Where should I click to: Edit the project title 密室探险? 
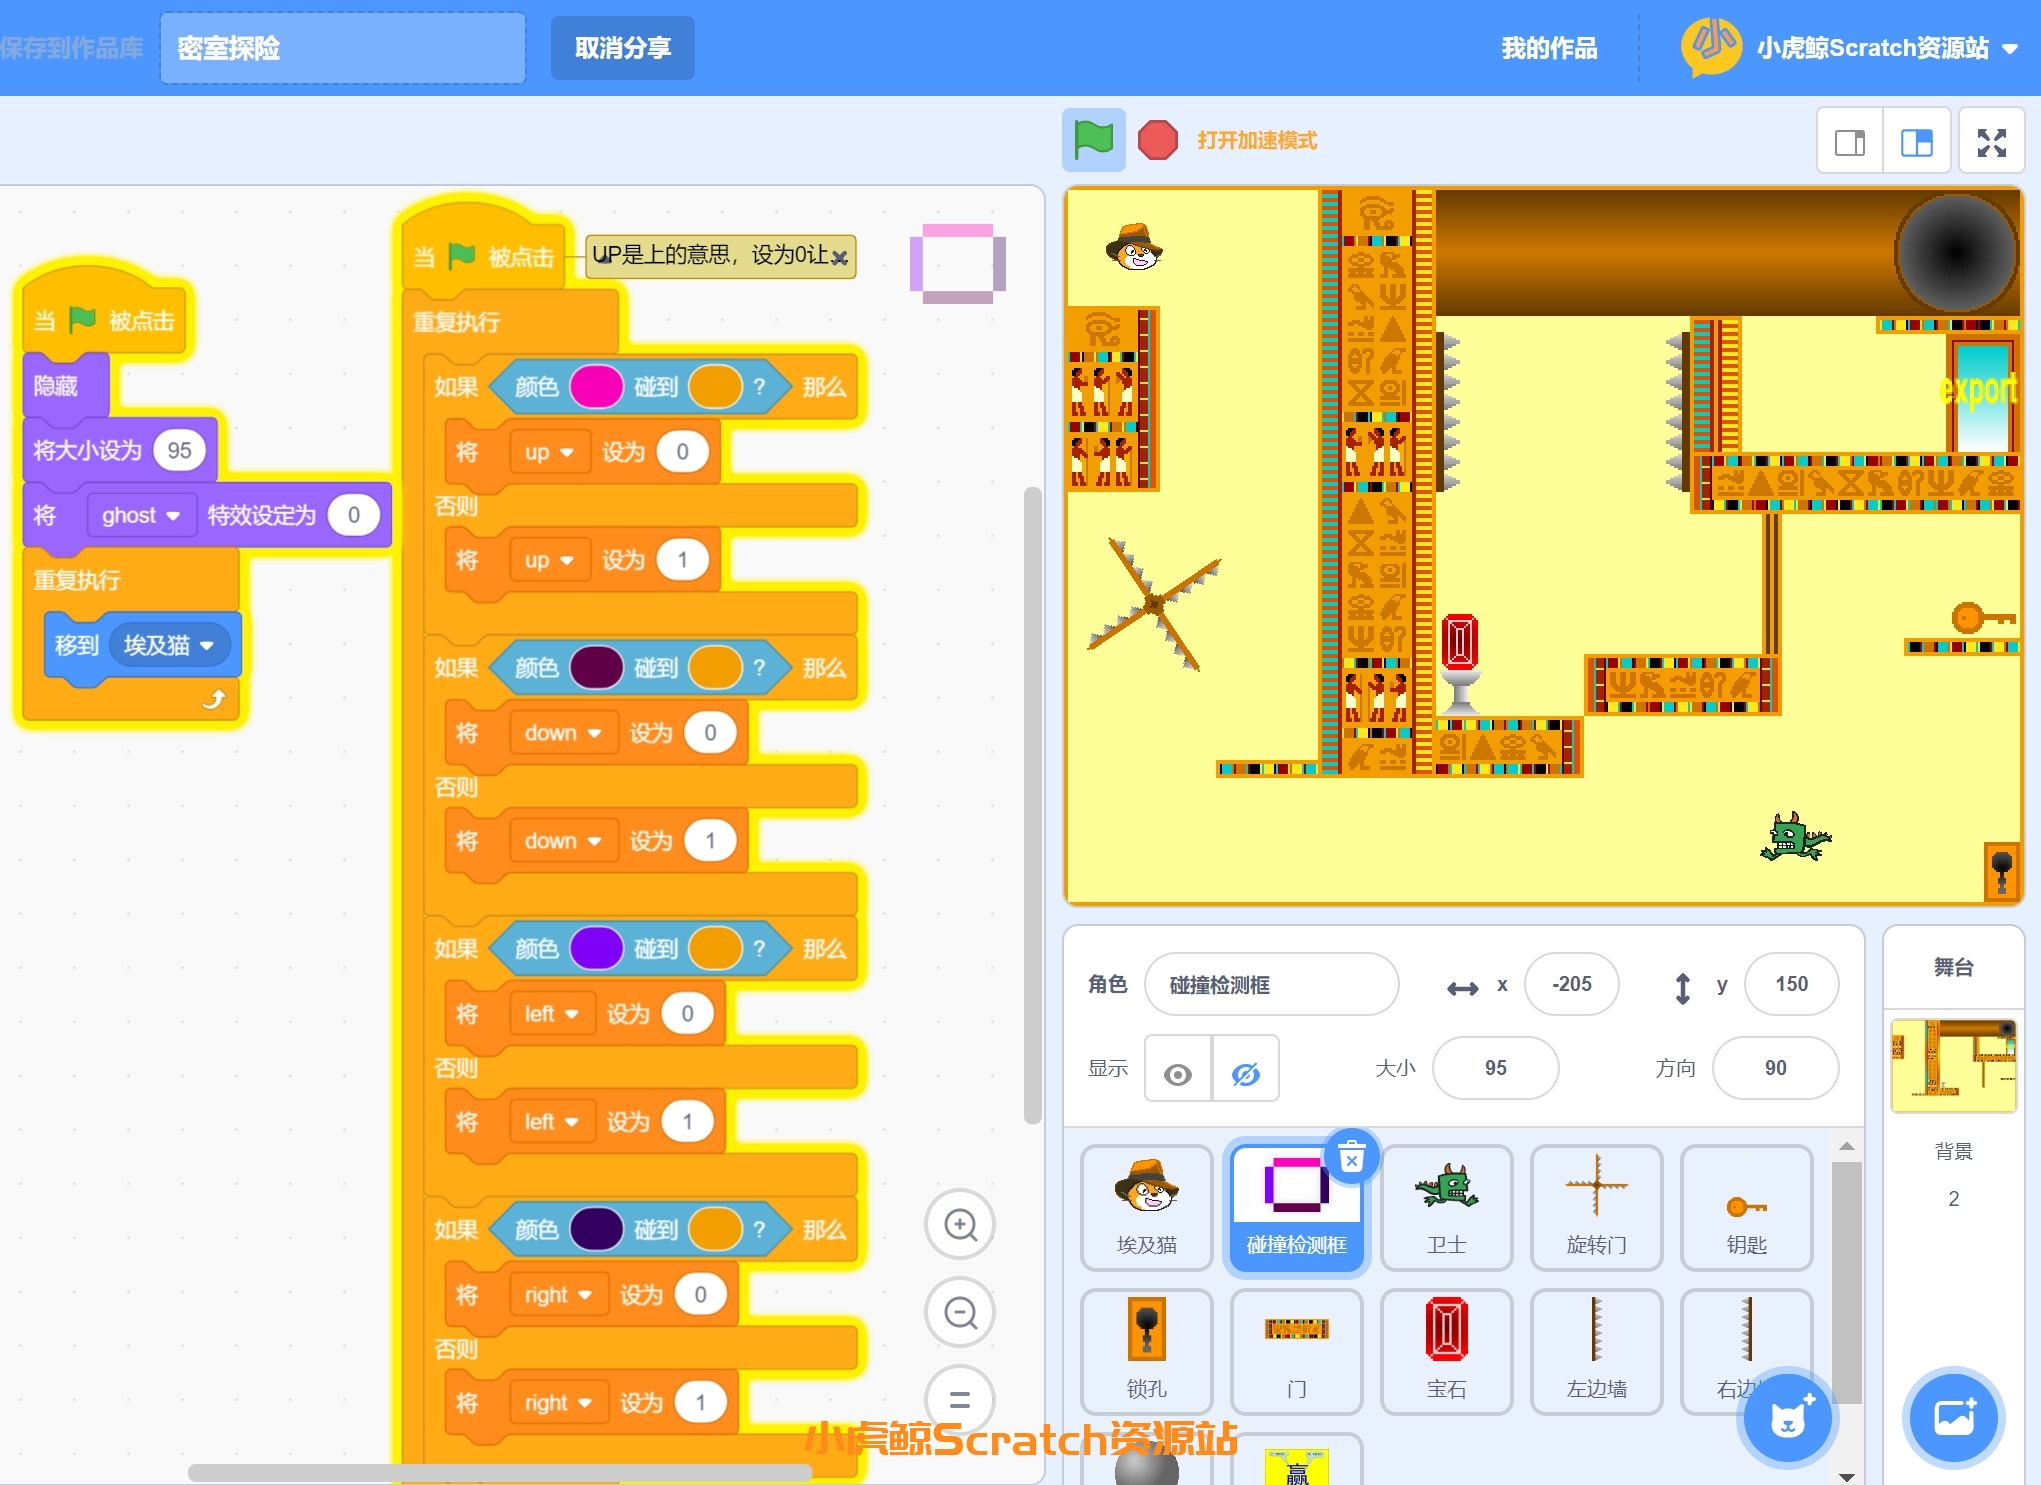point(342,48)
